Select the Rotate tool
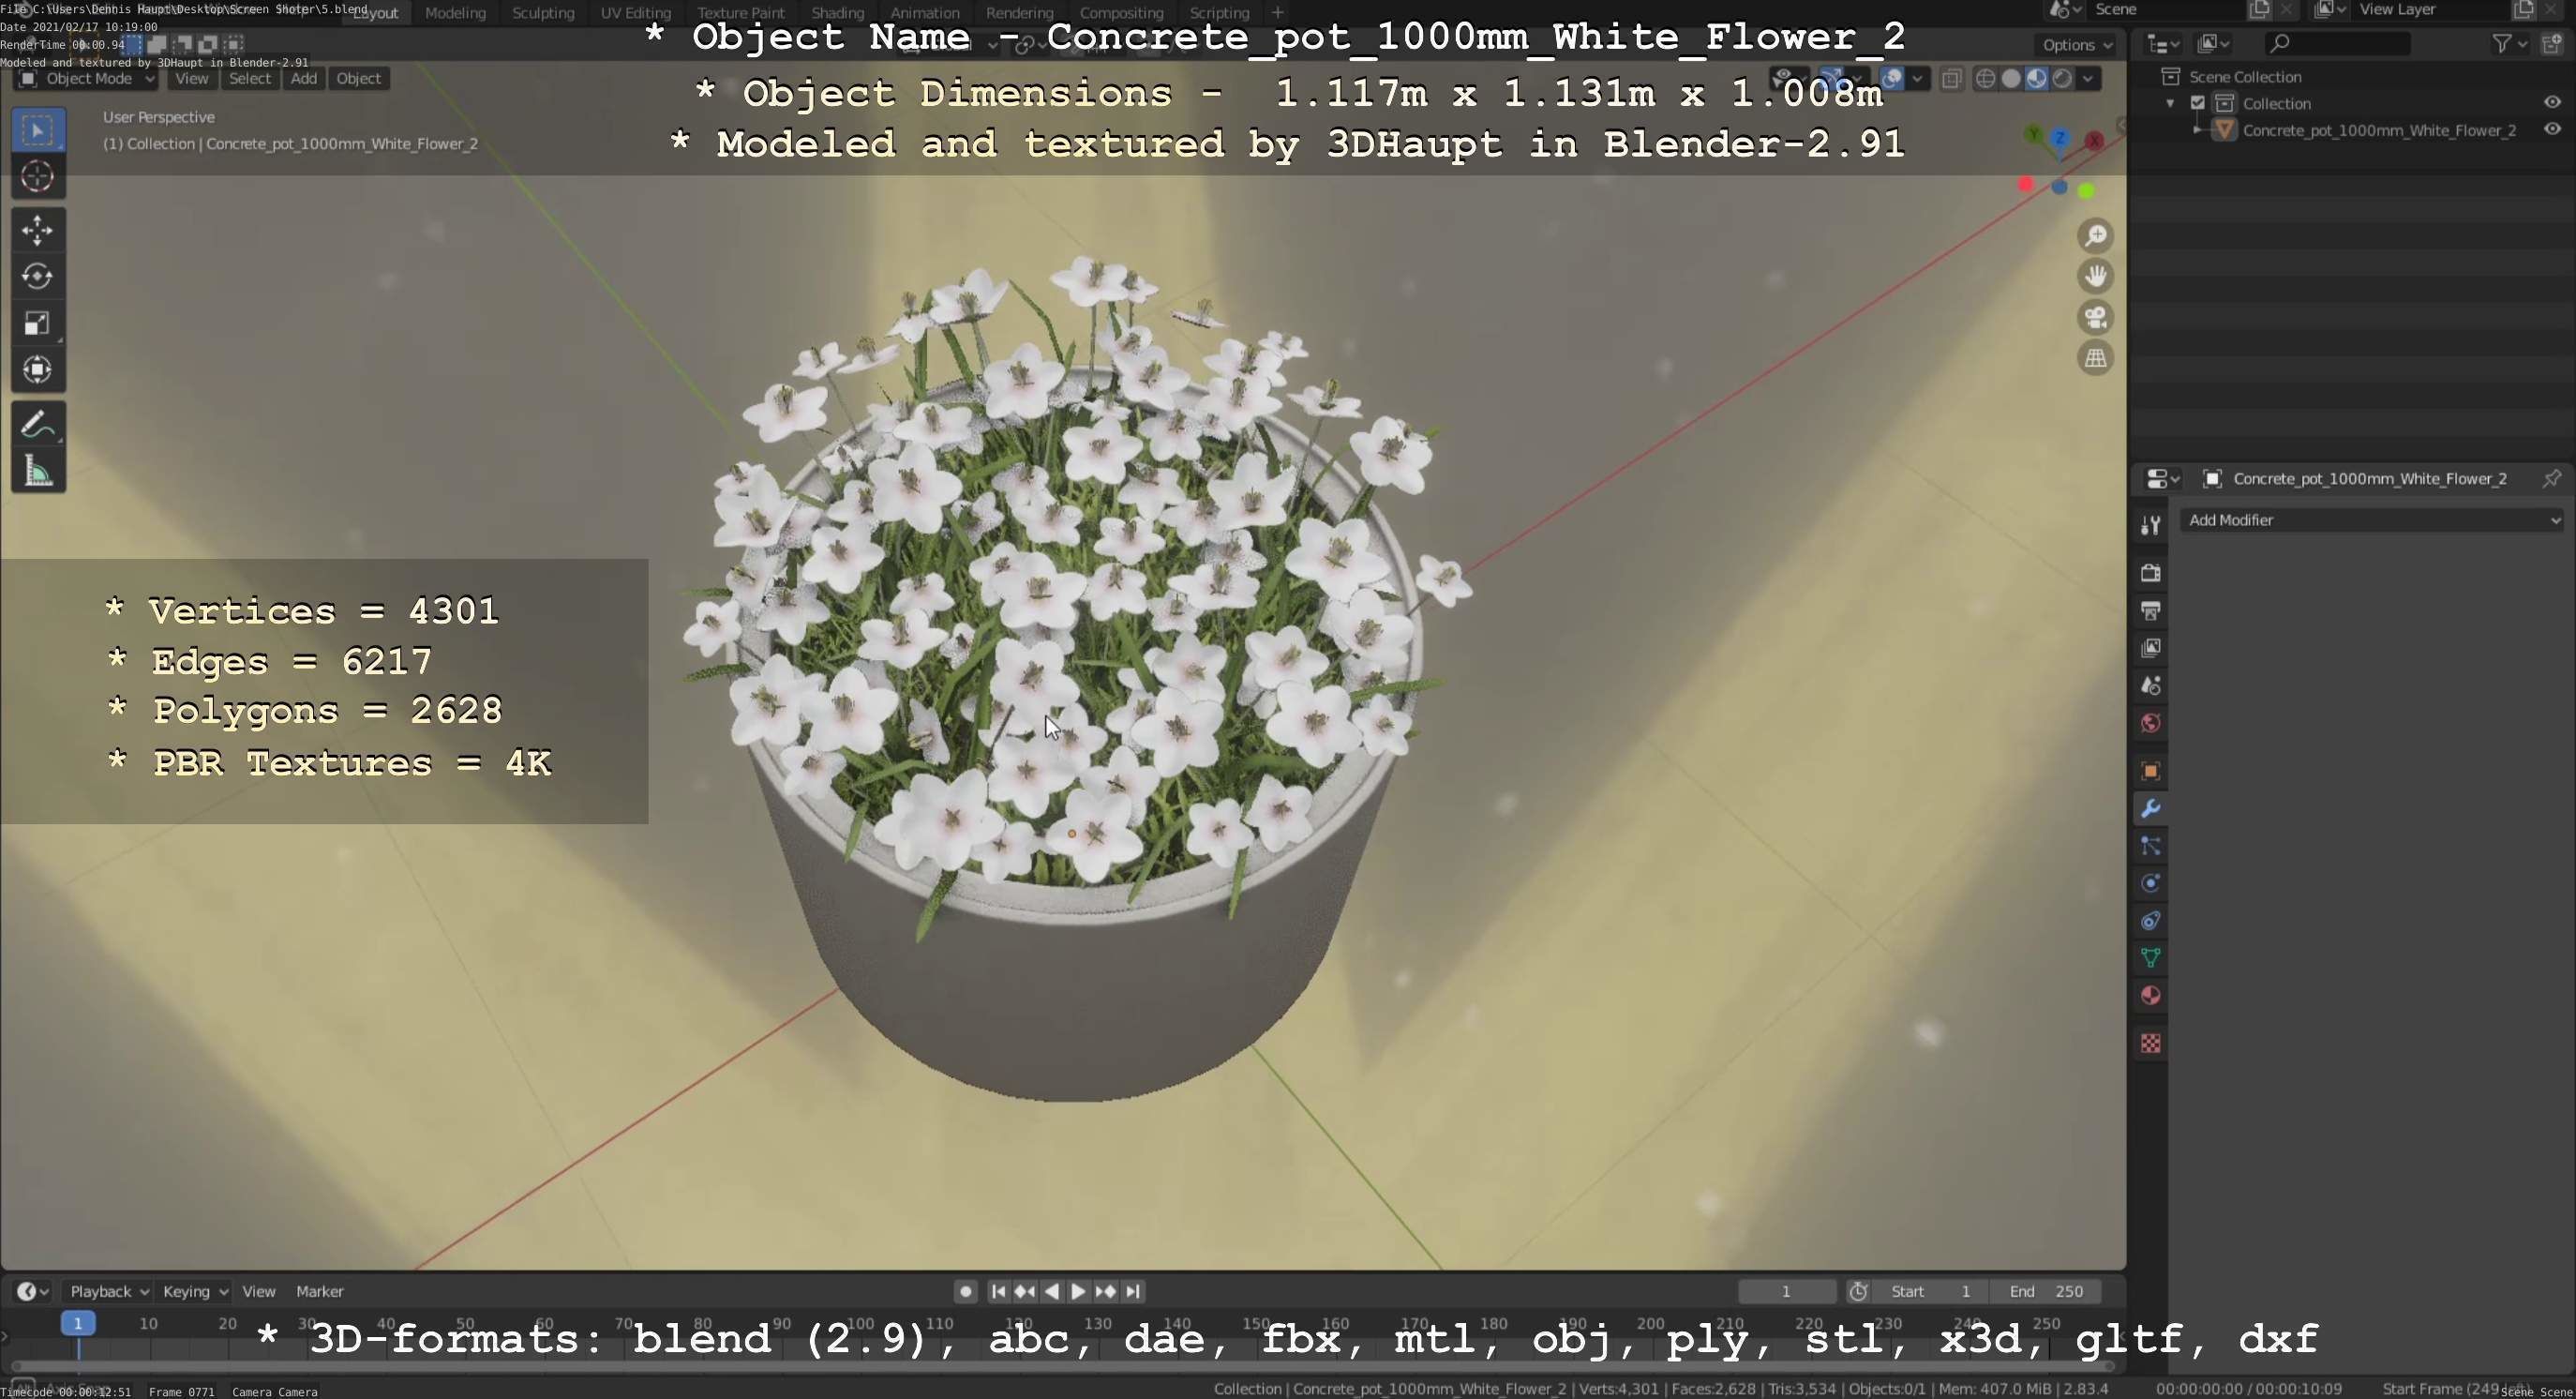 [x=38, y=277]
